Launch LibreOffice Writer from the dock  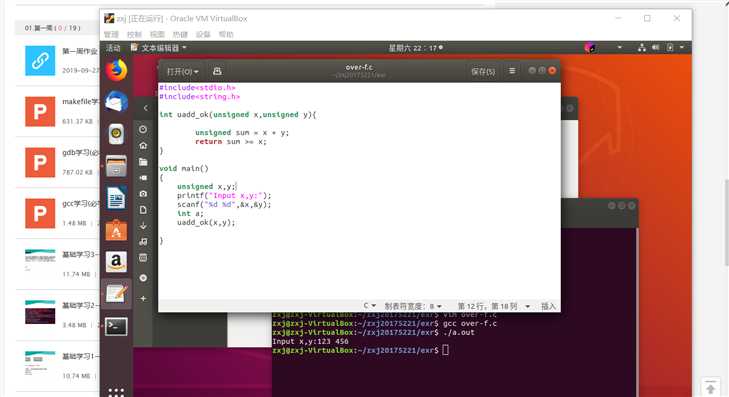click(x=116, y=198)
